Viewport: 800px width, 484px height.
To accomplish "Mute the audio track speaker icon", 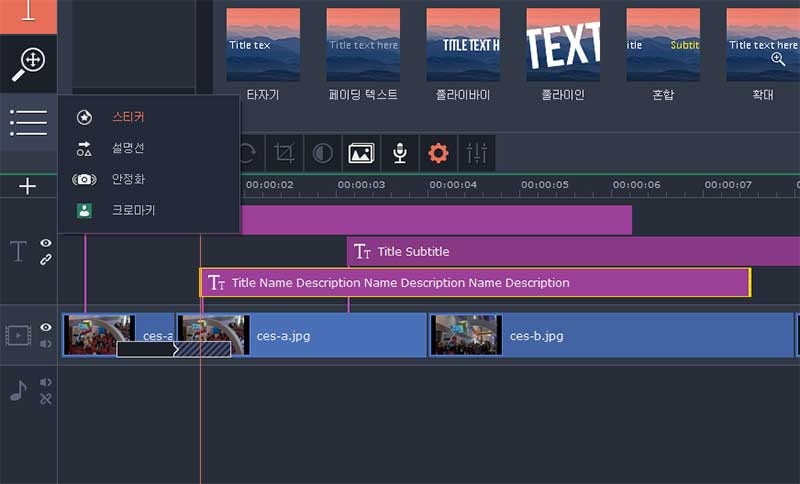I will click(46, 383).
